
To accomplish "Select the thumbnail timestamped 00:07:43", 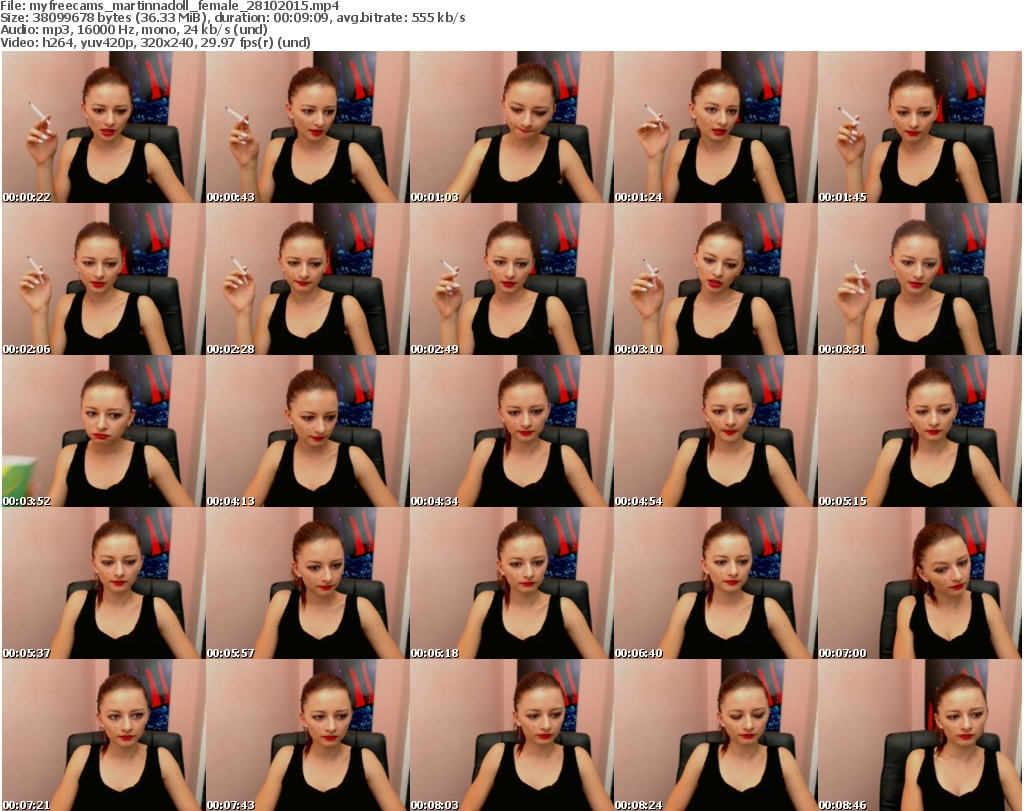I will pyautogui.click(x=308, y=735).
